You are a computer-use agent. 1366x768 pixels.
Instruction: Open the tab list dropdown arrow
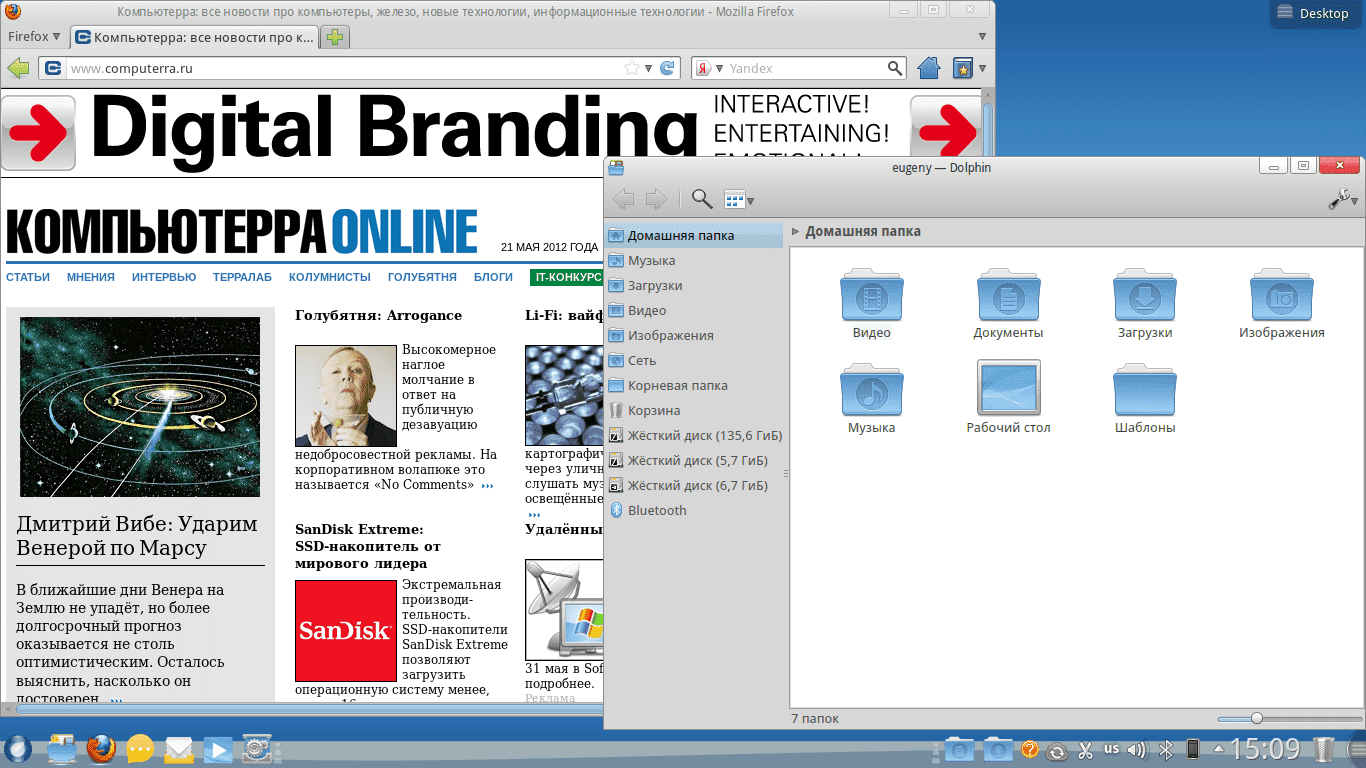tap(983, 37)
